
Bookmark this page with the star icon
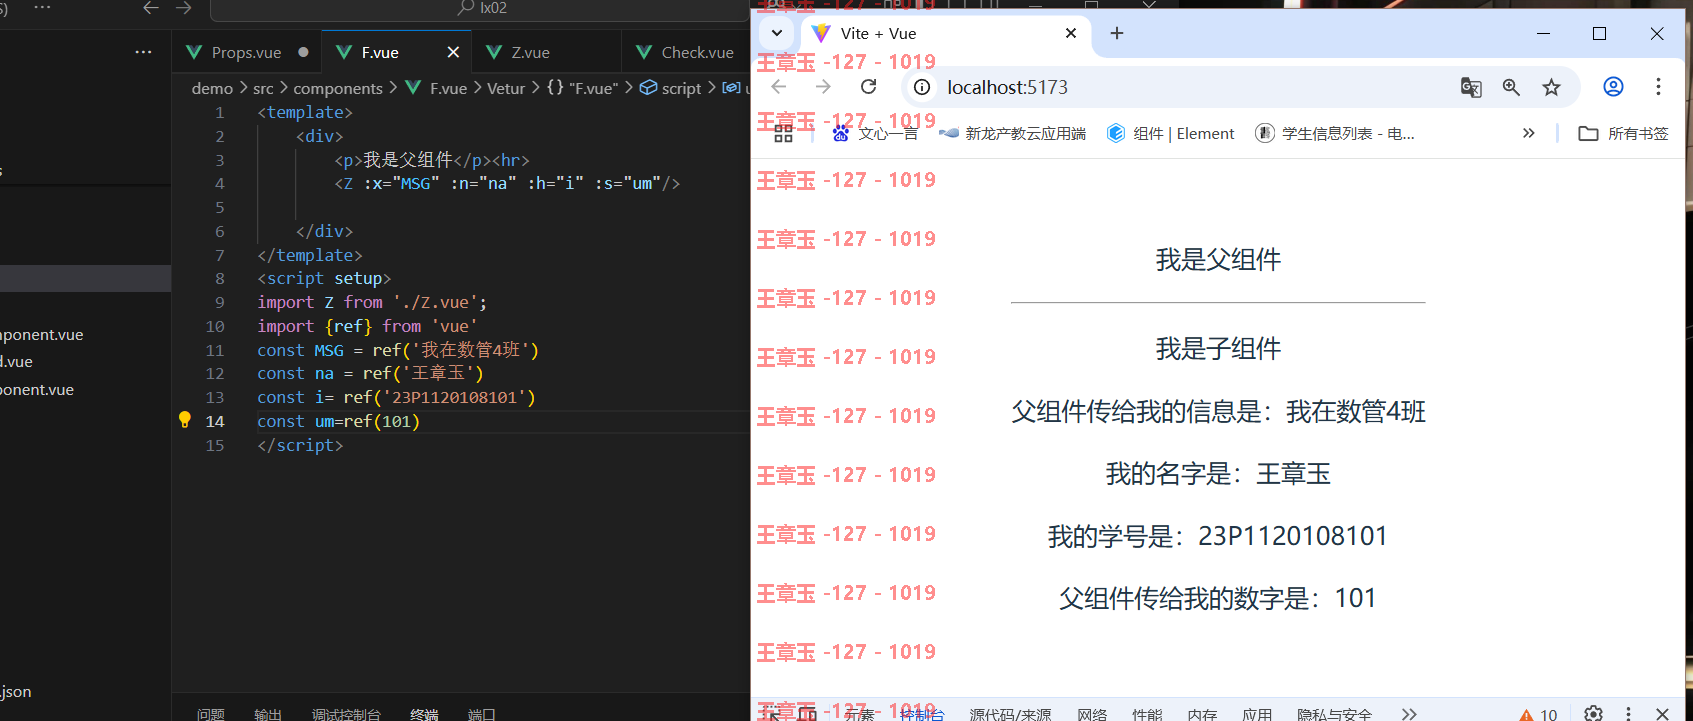coord(1551,87)
